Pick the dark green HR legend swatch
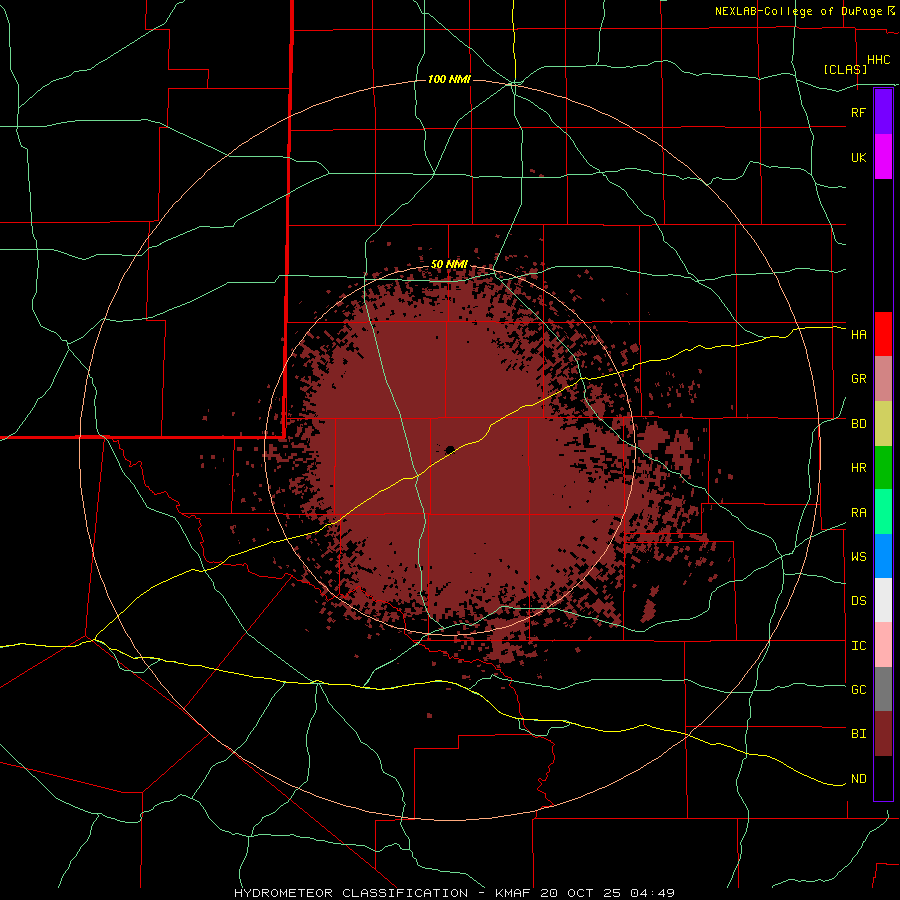 pos(883,468)
